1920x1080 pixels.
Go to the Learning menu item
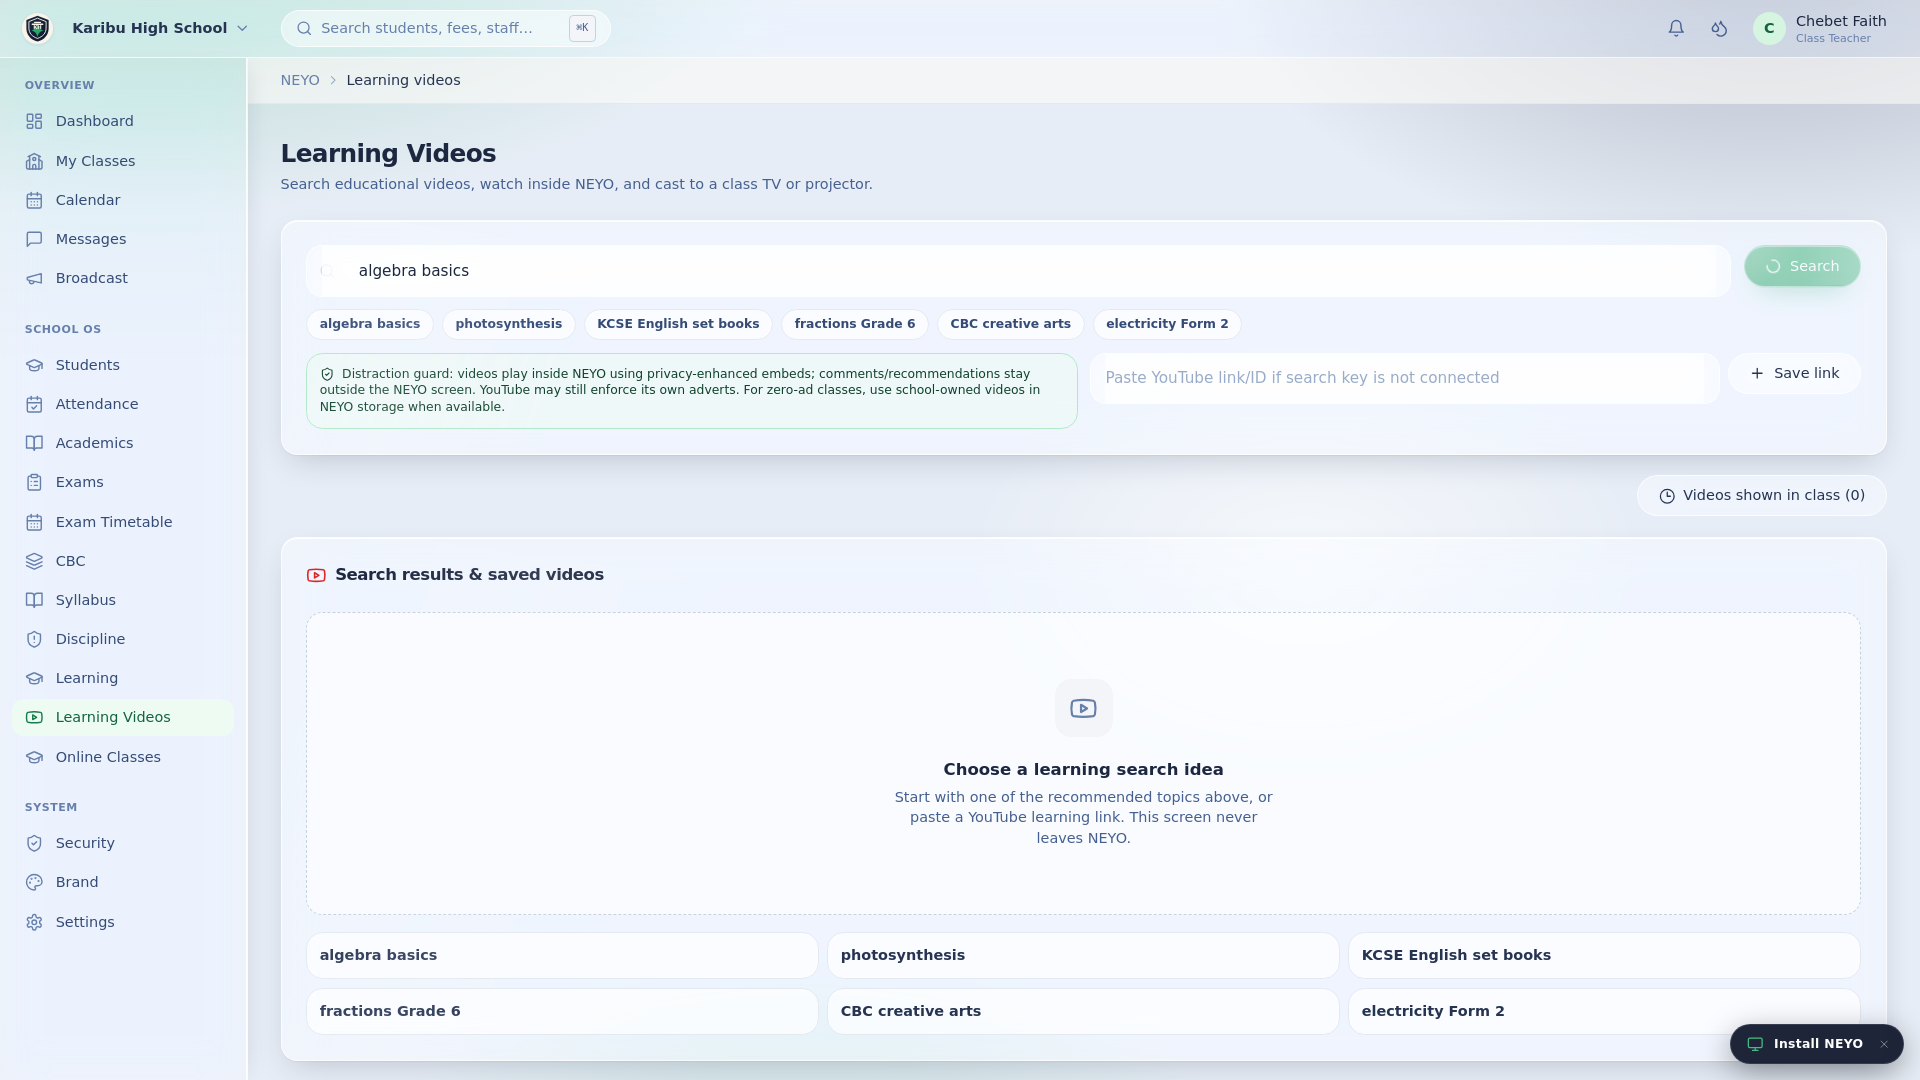pos(123,678)
